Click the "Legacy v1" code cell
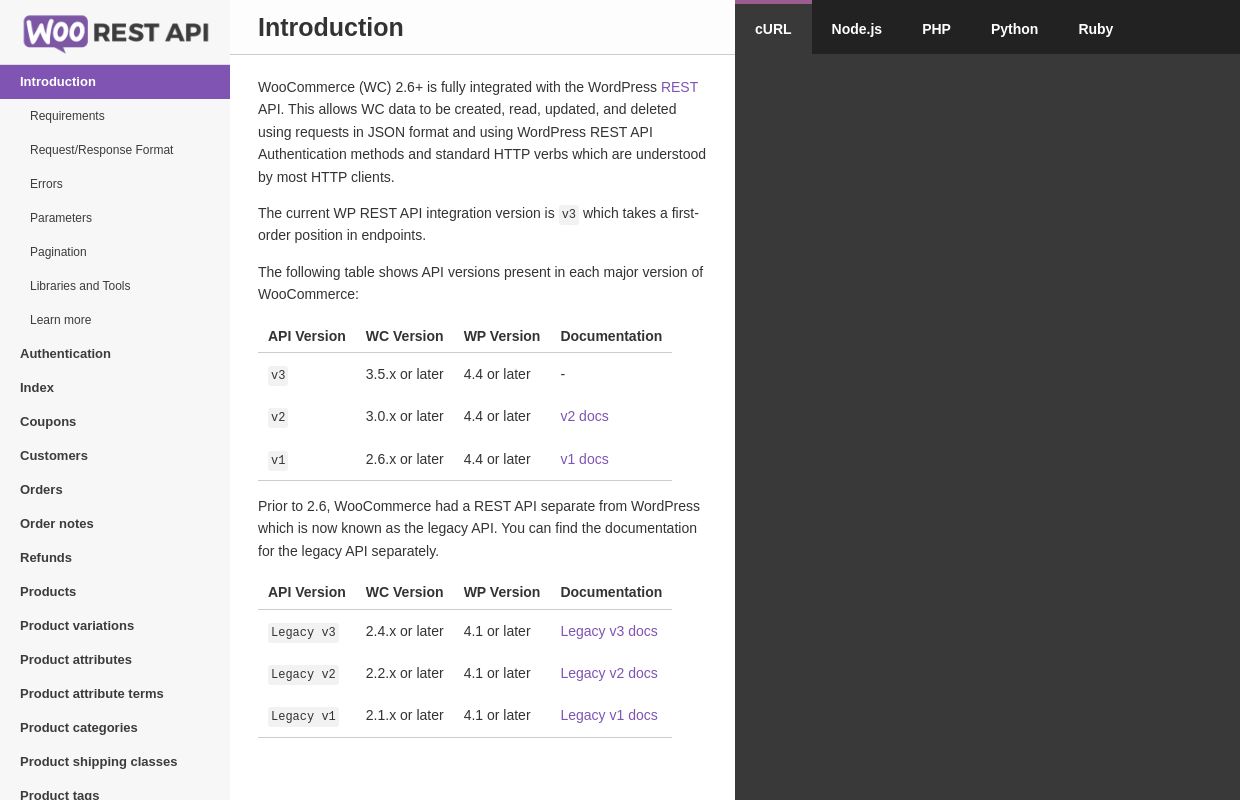Image resolution: width=1240 pixels, height=800 pixels. pos(303,717)
